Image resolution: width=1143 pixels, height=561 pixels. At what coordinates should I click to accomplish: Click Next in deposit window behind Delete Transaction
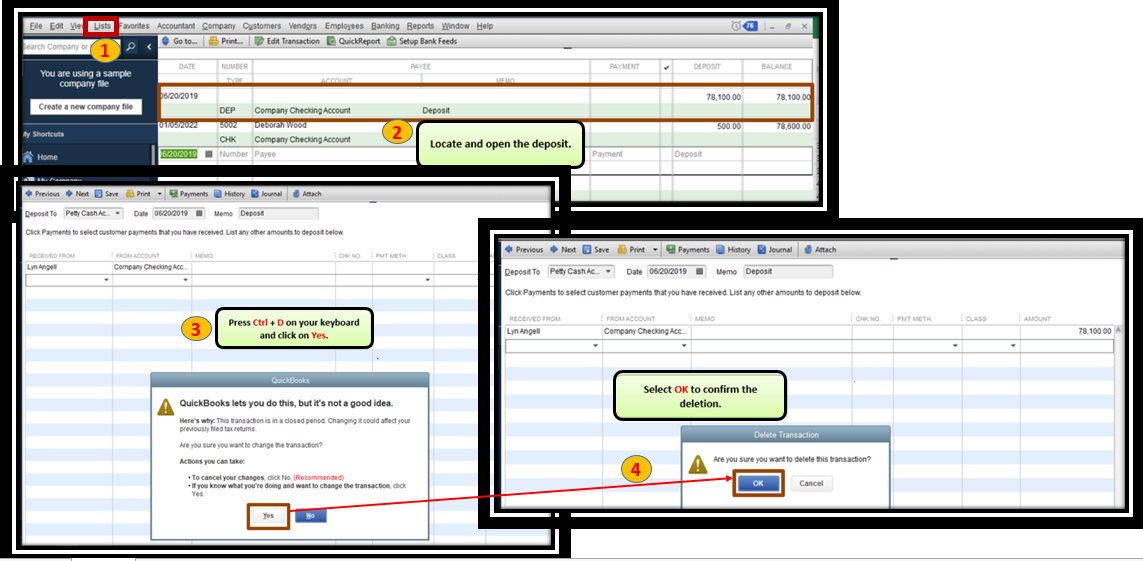[563, 249]
